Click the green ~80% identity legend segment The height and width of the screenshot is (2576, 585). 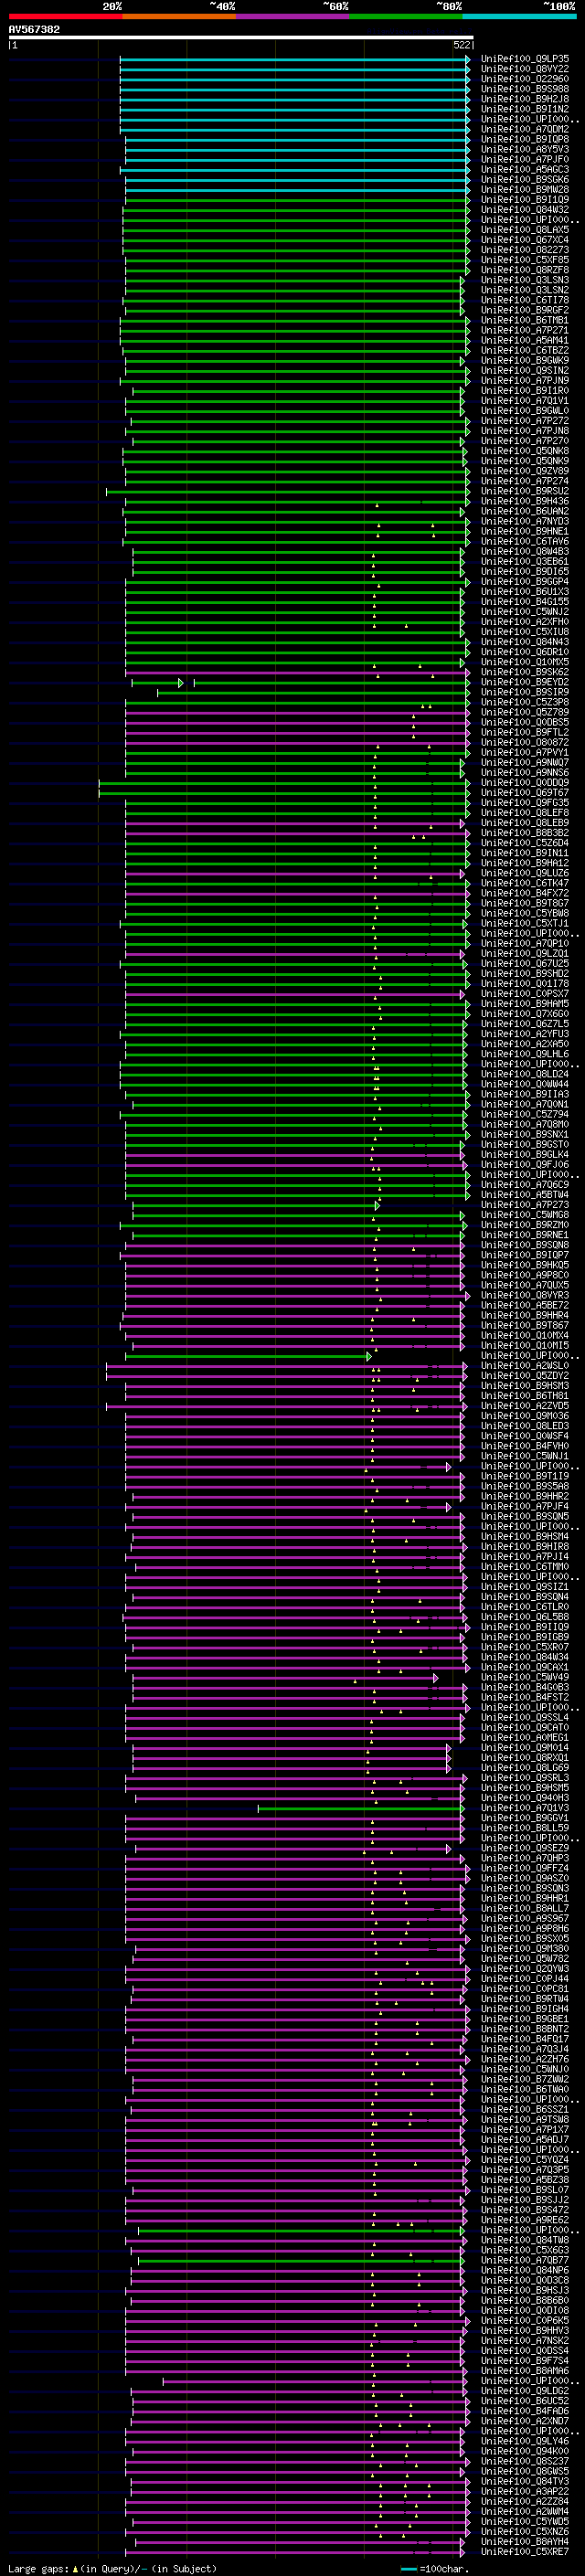[x=406, y=17]
